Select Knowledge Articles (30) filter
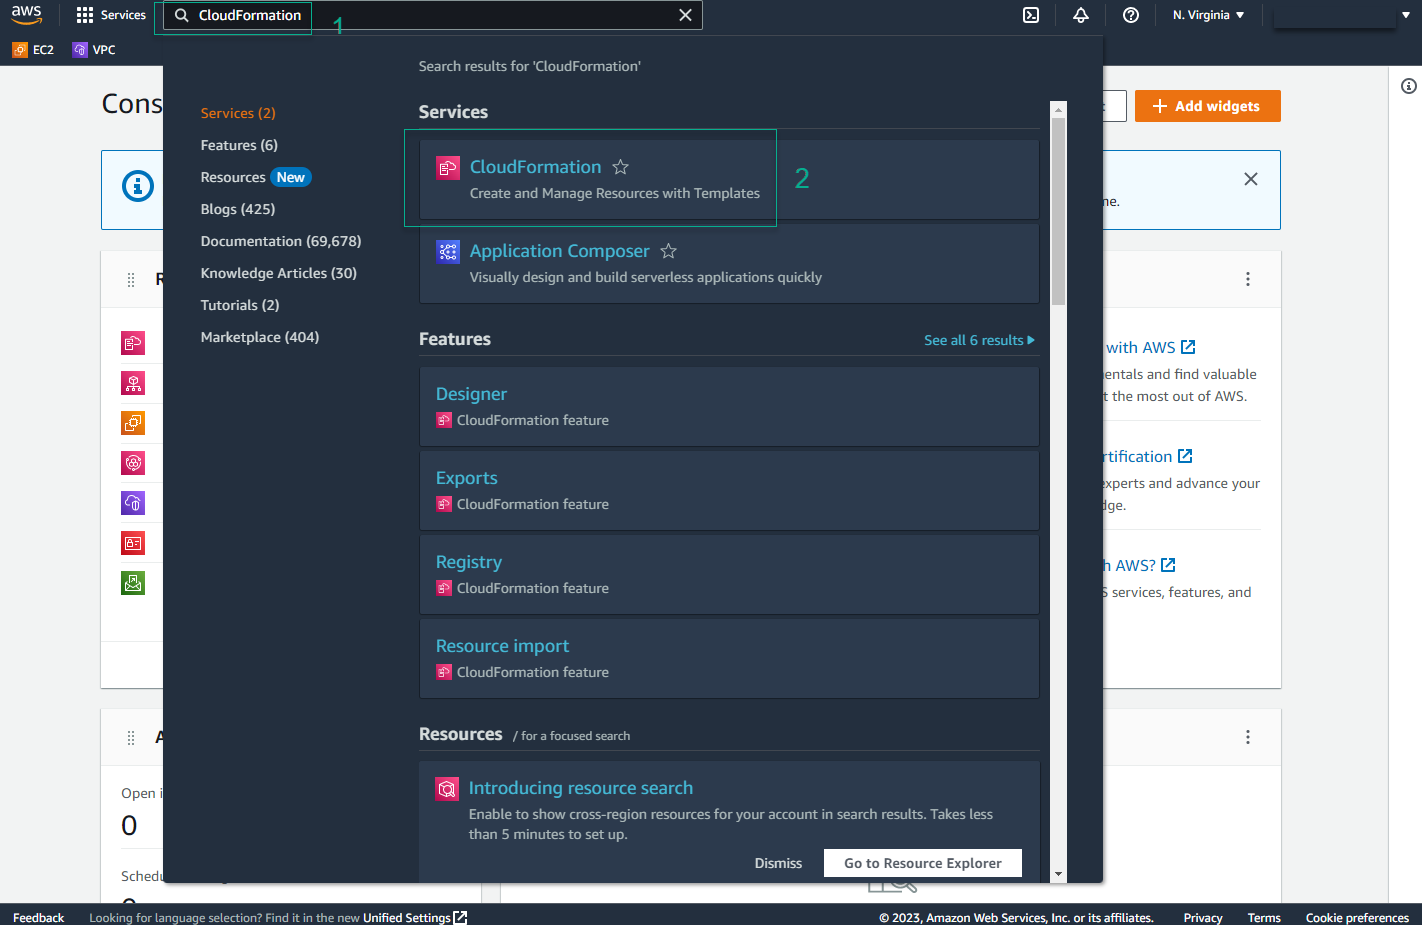 pyautogui.click(x=278, y=273)
